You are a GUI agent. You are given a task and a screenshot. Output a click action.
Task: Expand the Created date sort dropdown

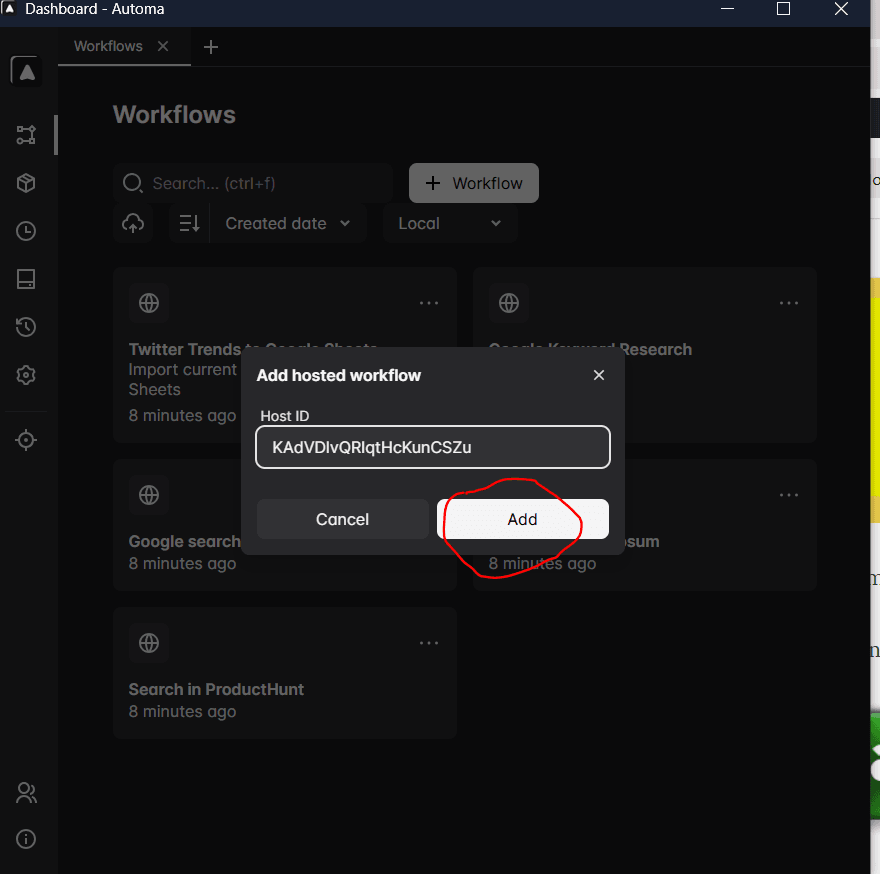coord(288,223)
